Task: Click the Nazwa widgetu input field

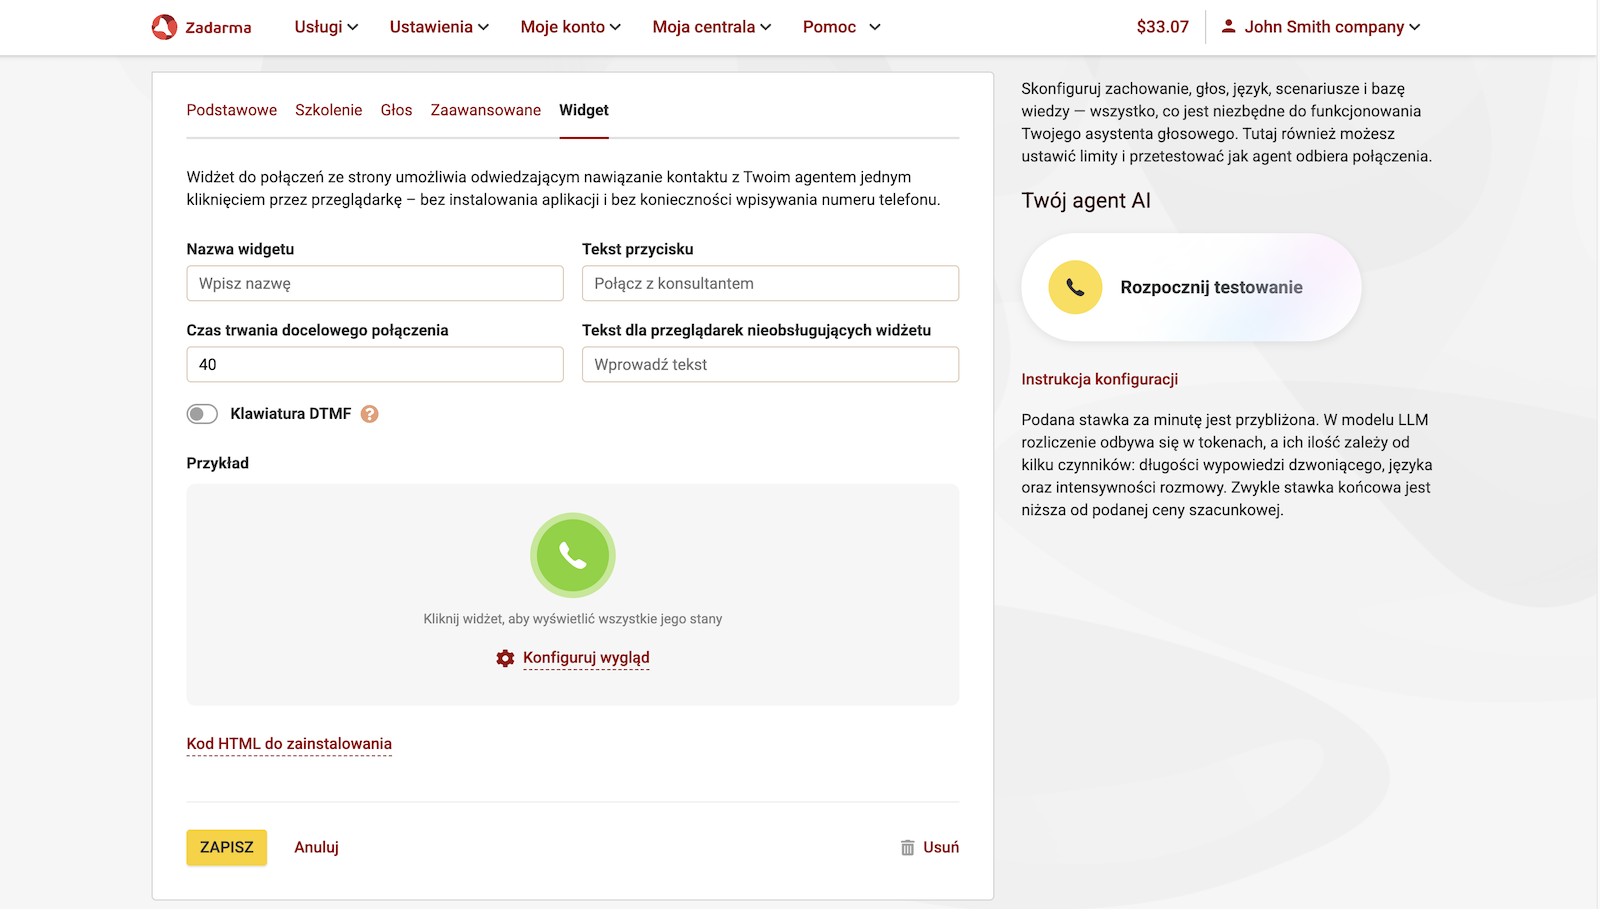Action: coord(375,283)
